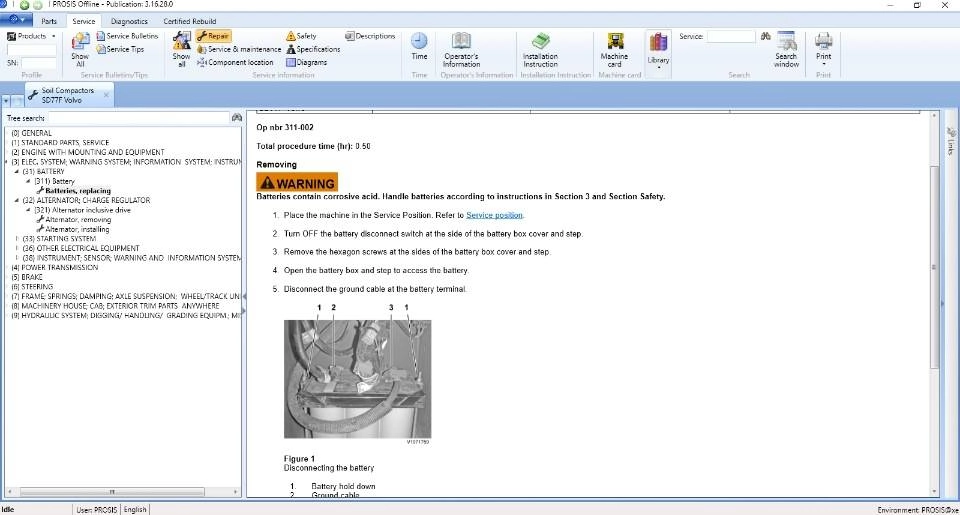Click the Print button
This screenshot has height=515, width=960.
click(x=823, y=49)
